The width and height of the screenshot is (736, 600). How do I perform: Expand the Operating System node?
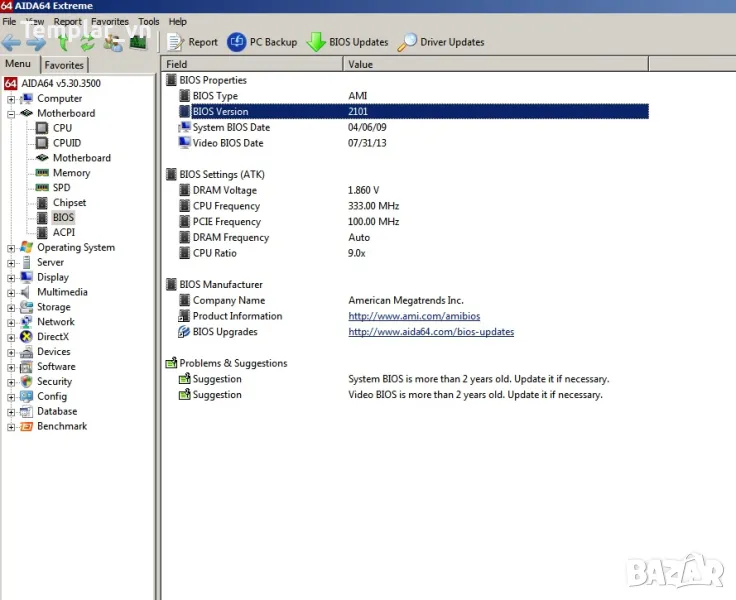pyautogui.click(x=11, y=248)
